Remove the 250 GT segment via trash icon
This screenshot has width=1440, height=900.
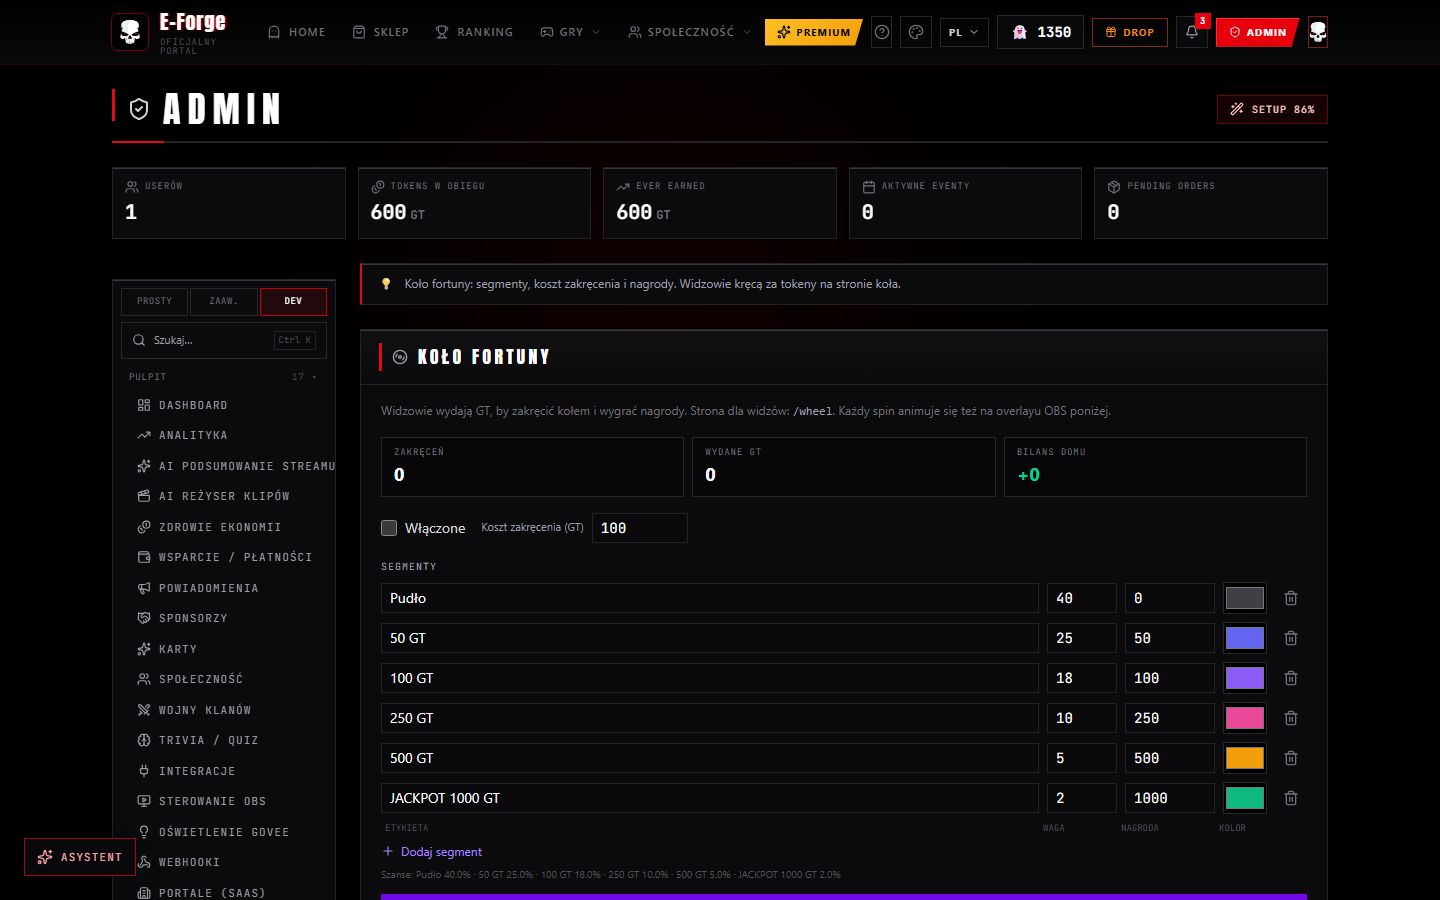pyautogui.click(x=1291, y=718)
